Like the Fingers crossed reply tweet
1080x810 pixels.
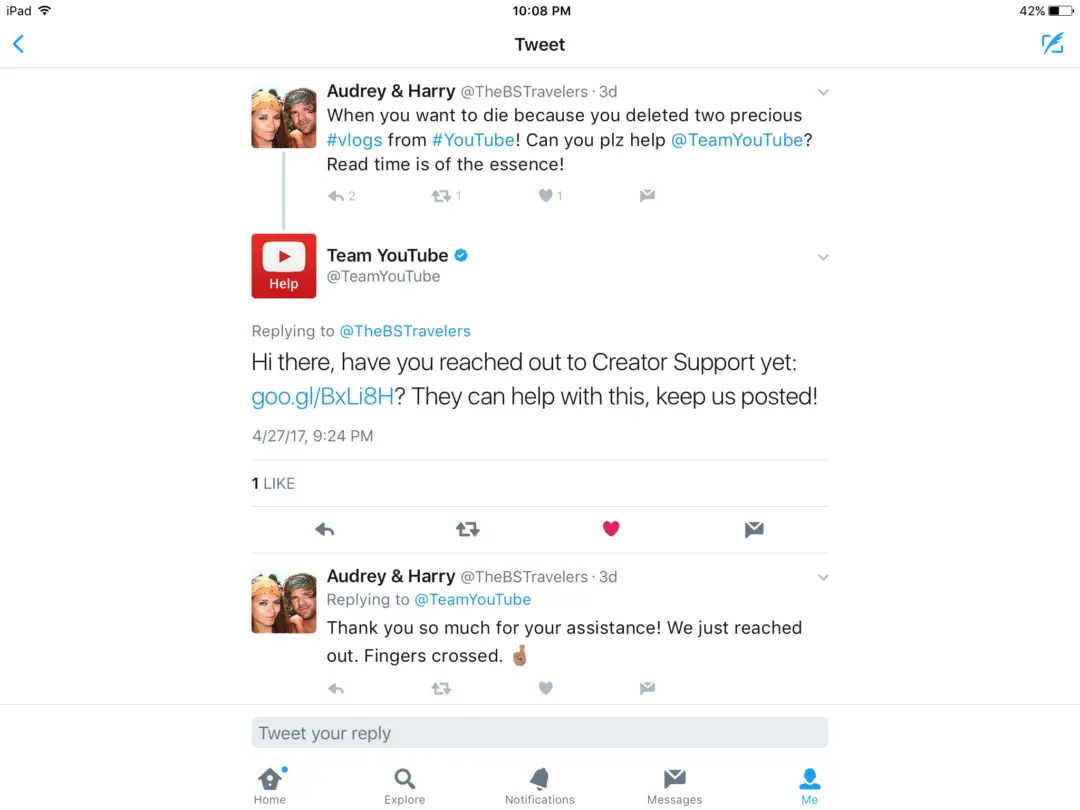[546, 687]
